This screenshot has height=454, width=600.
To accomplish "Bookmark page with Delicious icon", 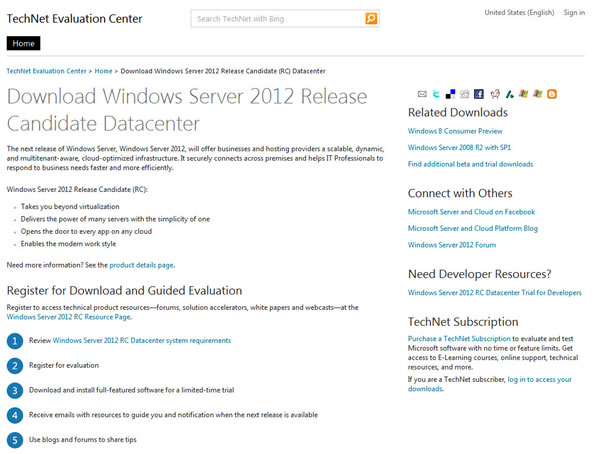I will pyautogui.click(x=450, y=94).
